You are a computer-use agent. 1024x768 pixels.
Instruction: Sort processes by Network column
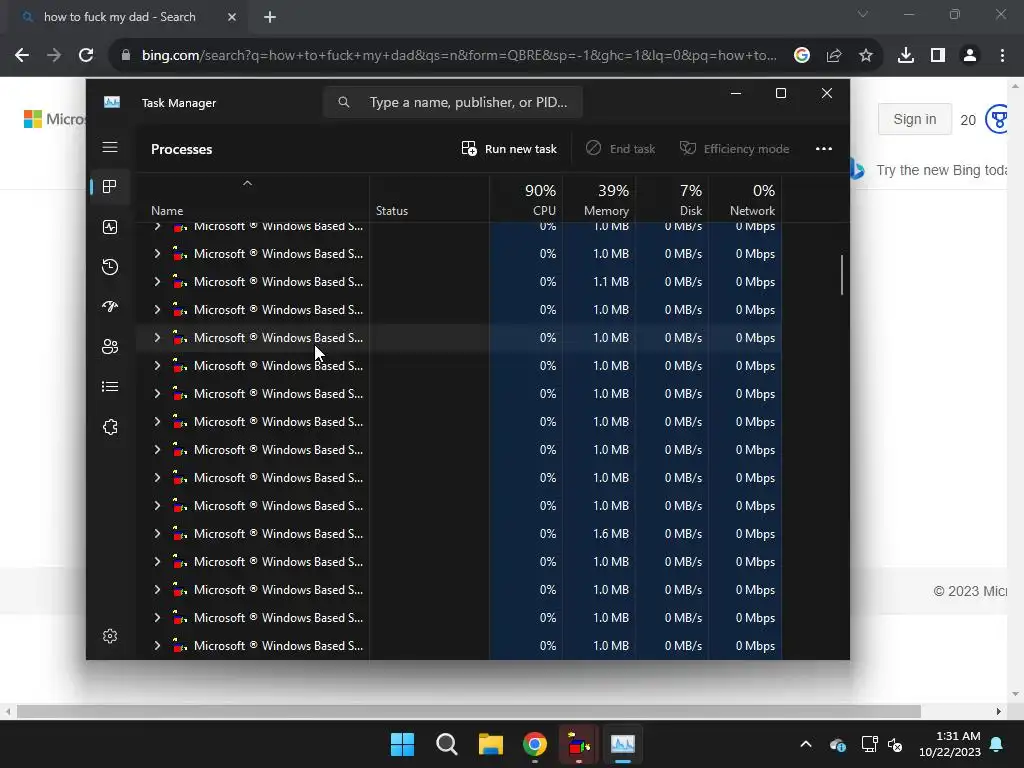tap(745, 199)
